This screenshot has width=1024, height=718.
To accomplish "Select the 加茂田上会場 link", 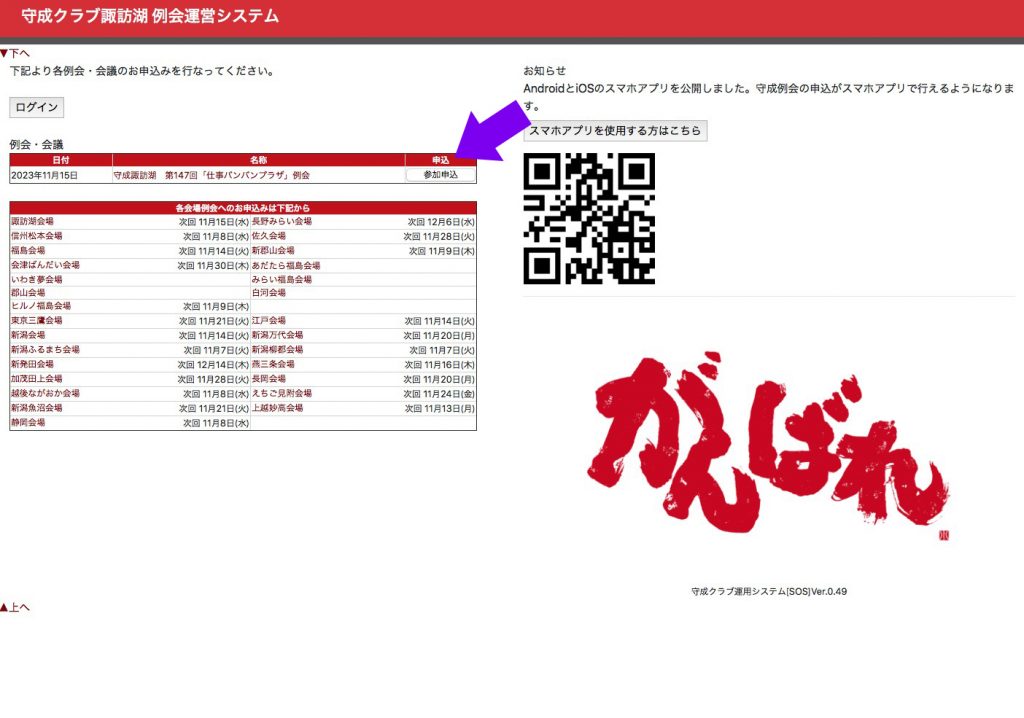I will (37, 379).
